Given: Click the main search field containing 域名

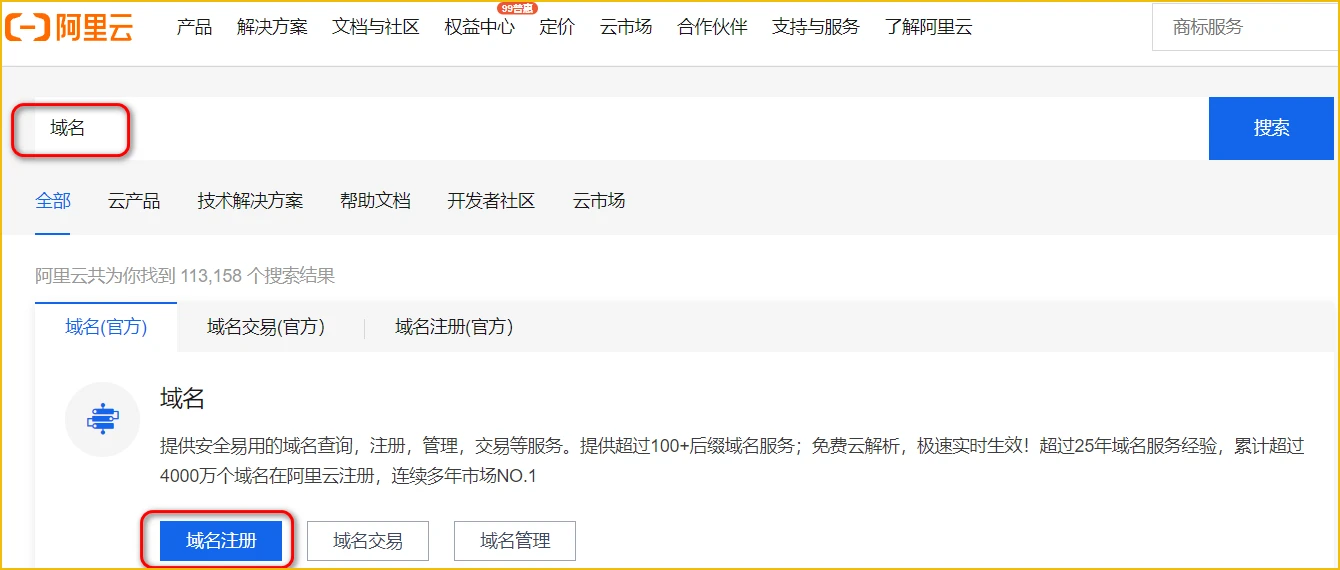Looking at the screenshot, I should pyautogui.click(x=620, y=128).
